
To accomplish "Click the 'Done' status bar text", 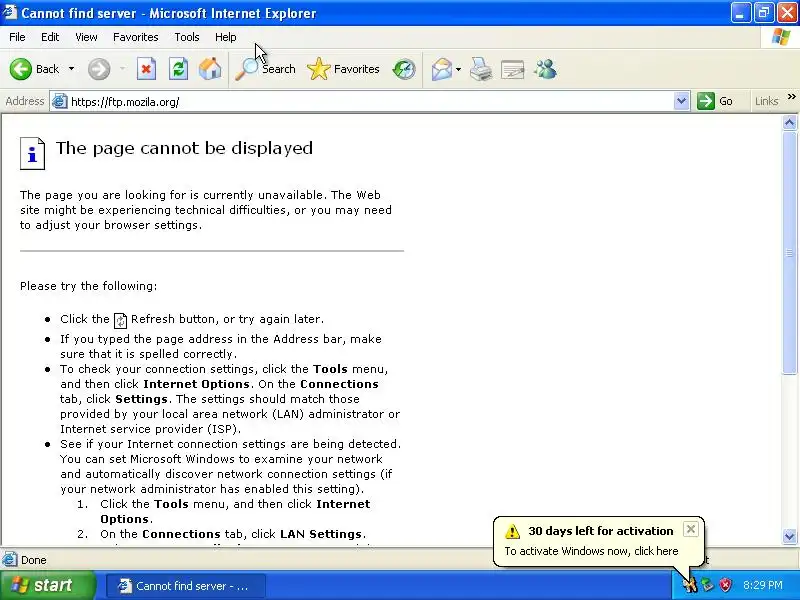I will pos(34,560).
